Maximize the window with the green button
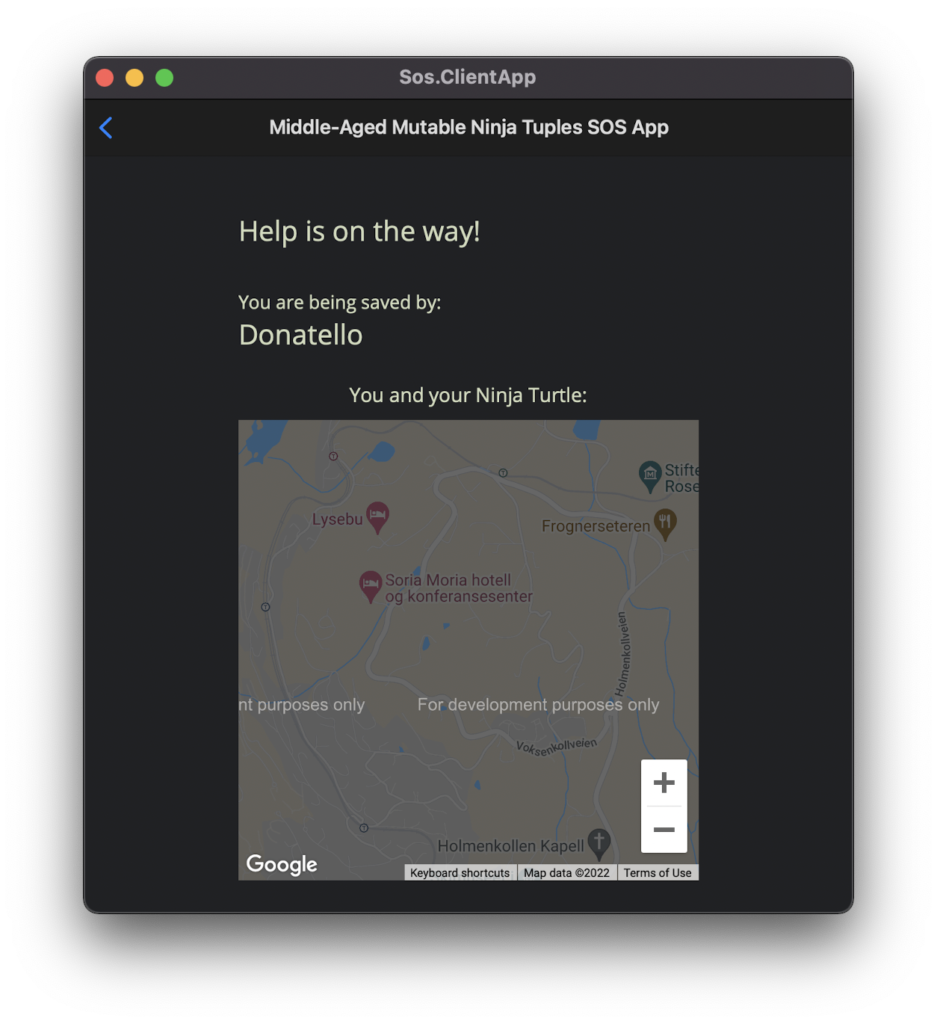 [165, 78]
